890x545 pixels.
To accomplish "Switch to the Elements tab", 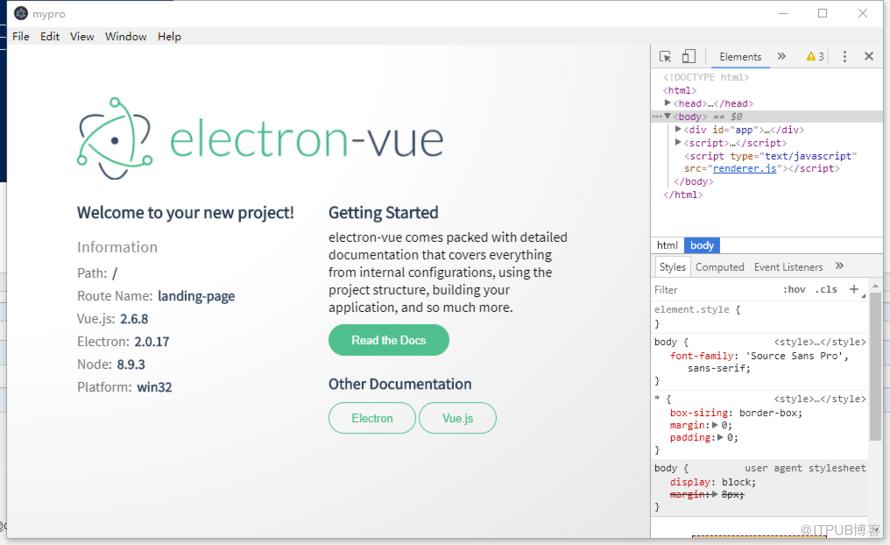I will (x=740, y=57).
